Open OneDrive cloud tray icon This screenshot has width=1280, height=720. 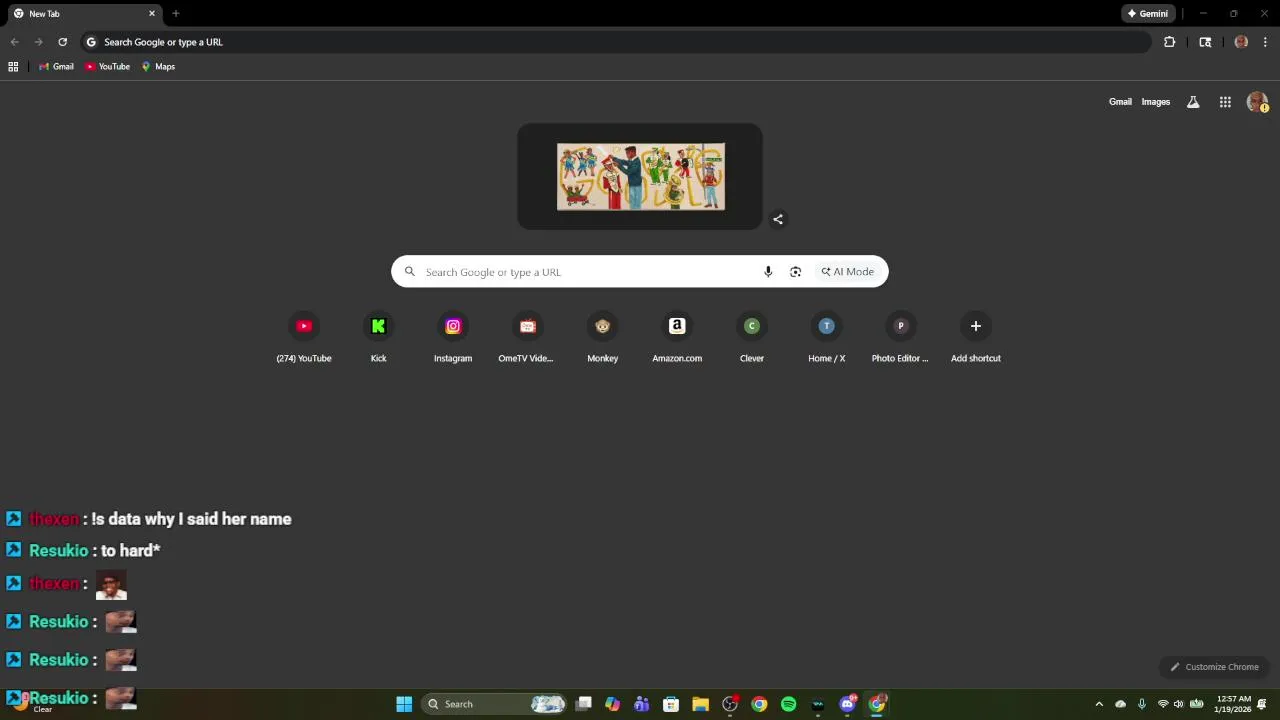pos(1120,704)
